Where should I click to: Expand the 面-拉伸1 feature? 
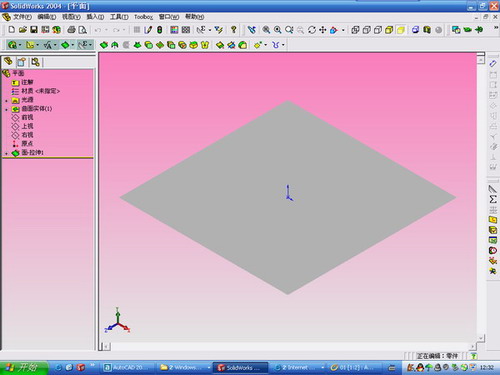click(x=6, y=153)
